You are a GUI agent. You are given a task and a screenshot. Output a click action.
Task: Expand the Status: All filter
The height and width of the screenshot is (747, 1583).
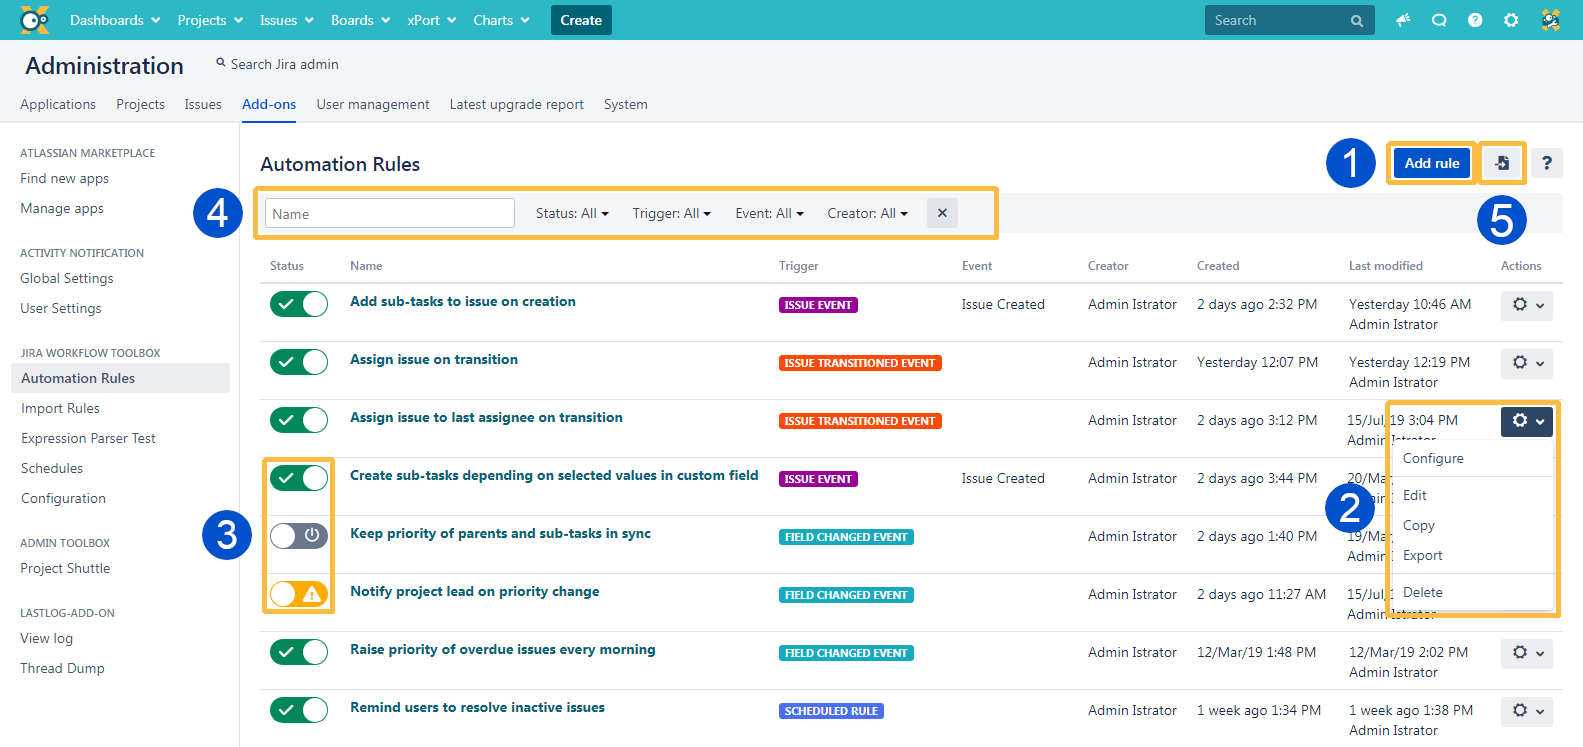[x=572, y=213]
